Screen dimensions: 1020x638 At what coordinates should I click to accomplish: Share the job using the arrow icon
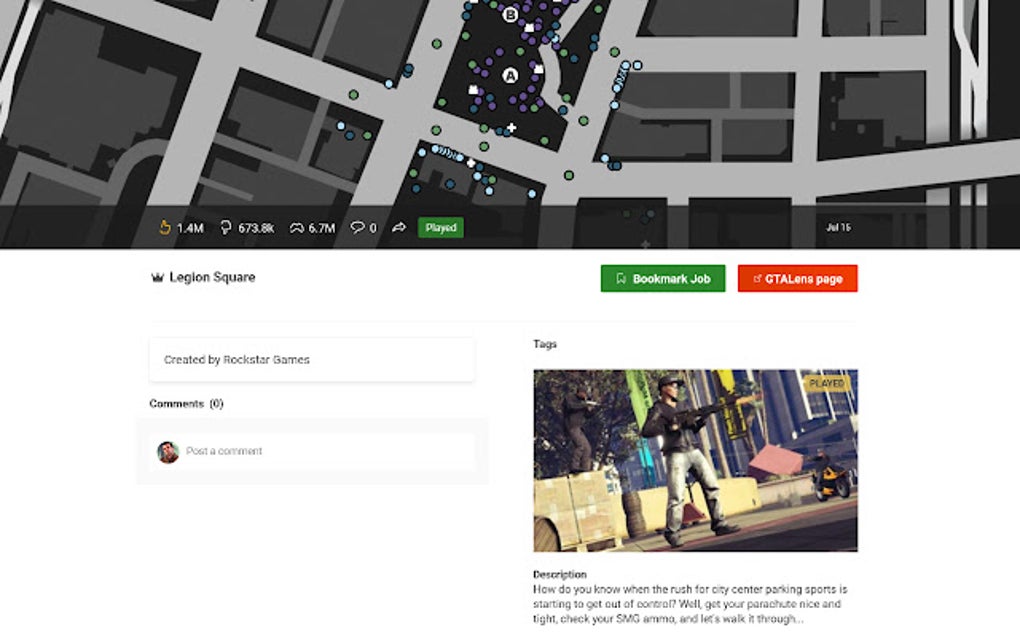398,227
